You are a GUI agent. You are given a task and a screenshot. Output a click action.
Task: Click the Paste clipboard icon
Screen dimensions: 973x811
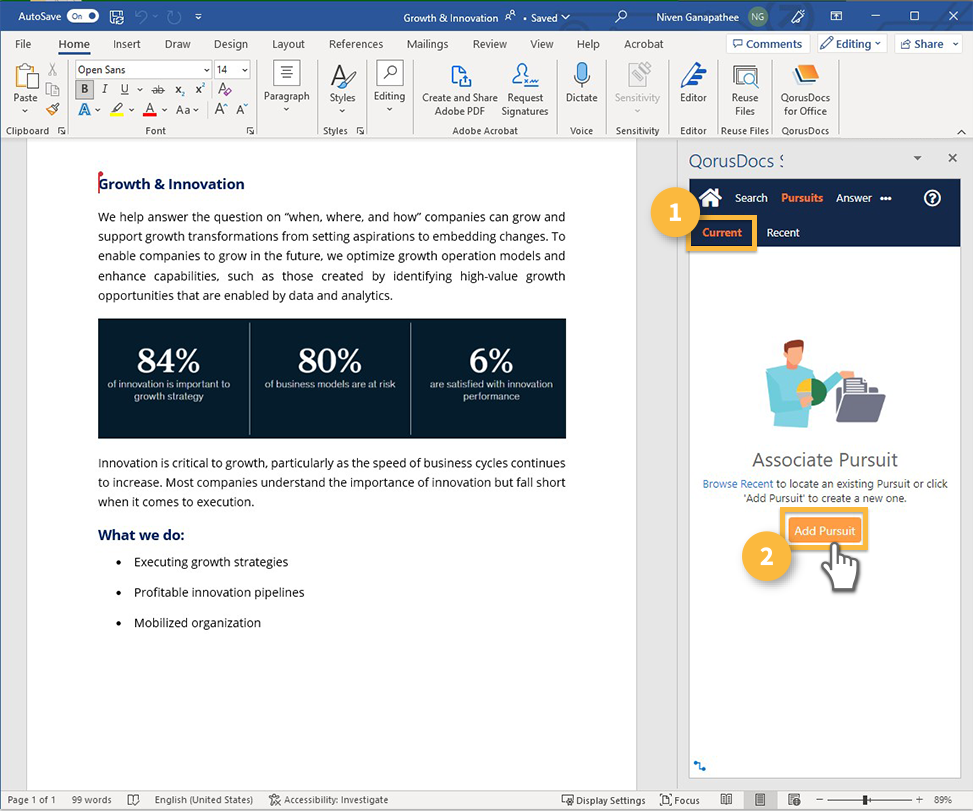click(25, 76)
